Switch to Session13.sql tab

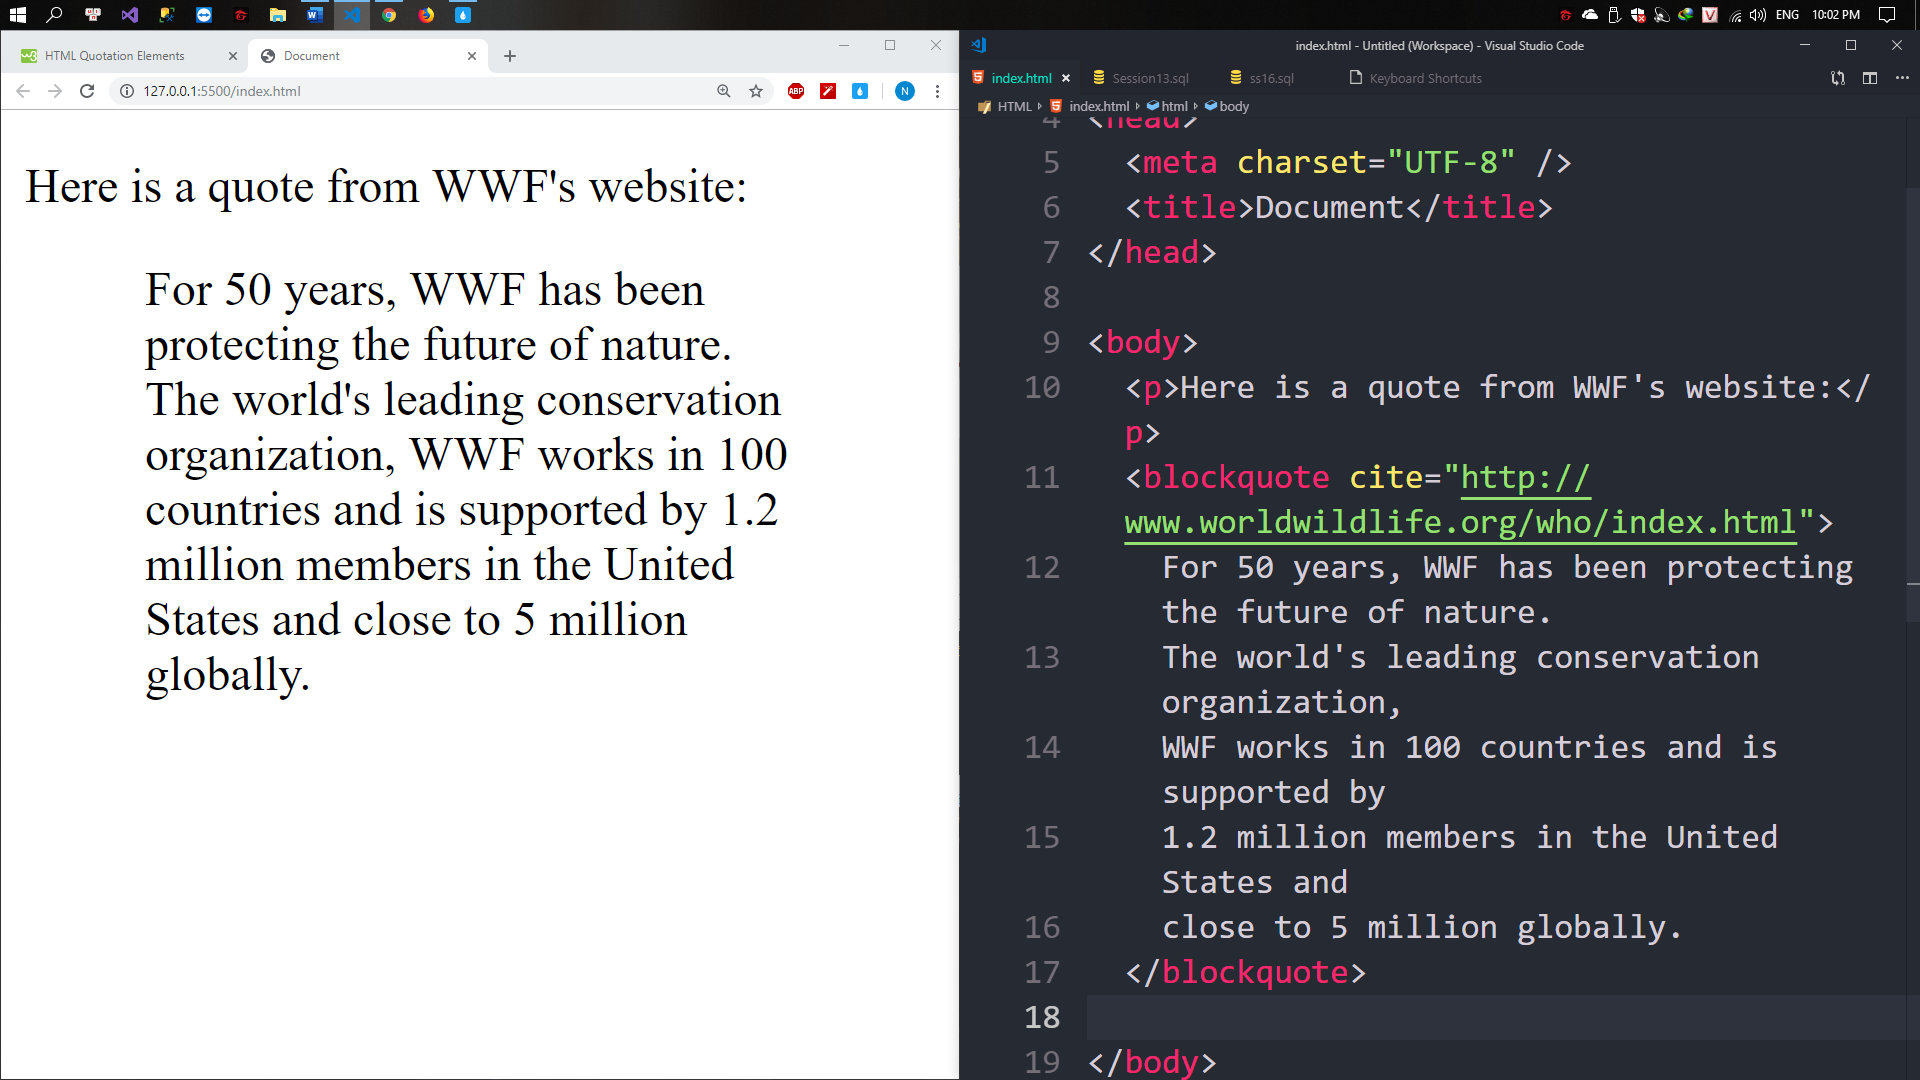point(1149,78)
